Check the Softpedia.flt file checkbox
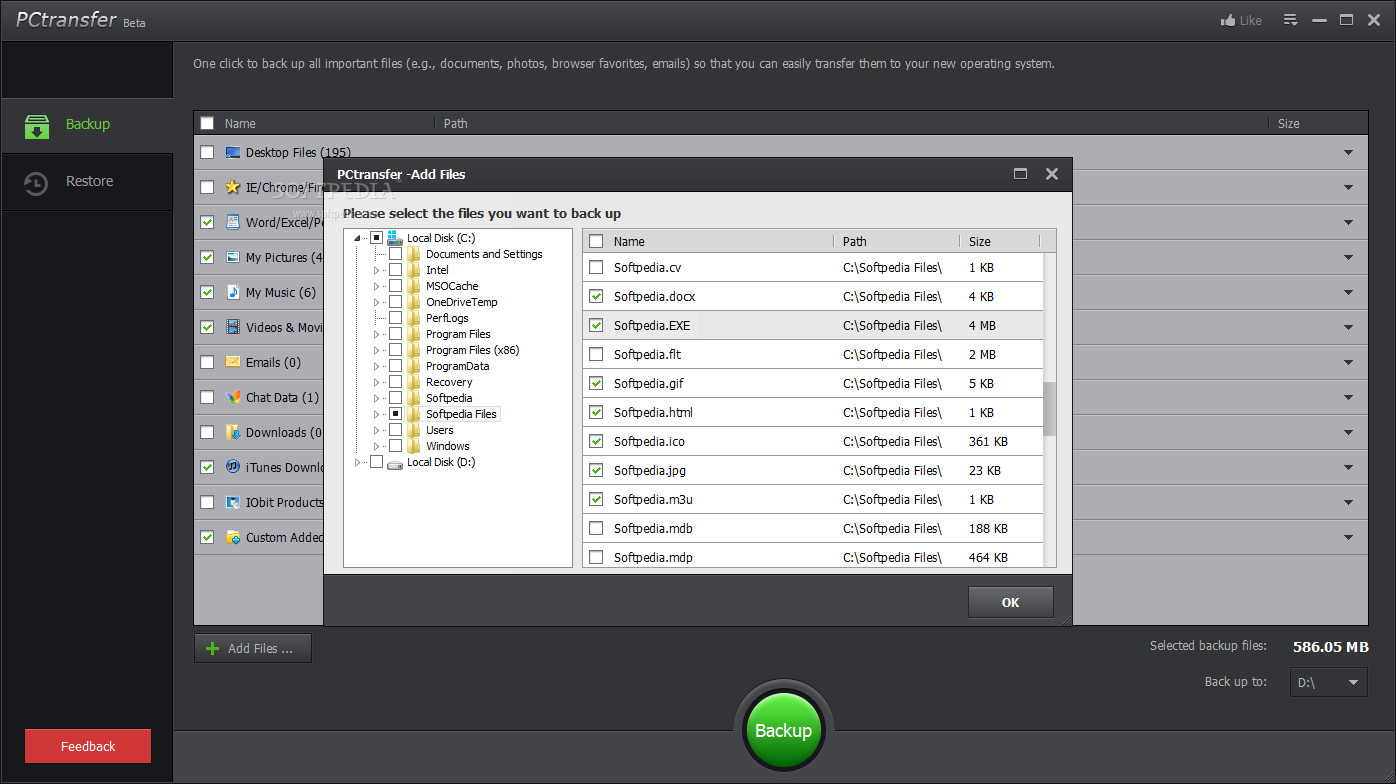The height and width of the screenshot is (784, 1396). tap(597, 355)
